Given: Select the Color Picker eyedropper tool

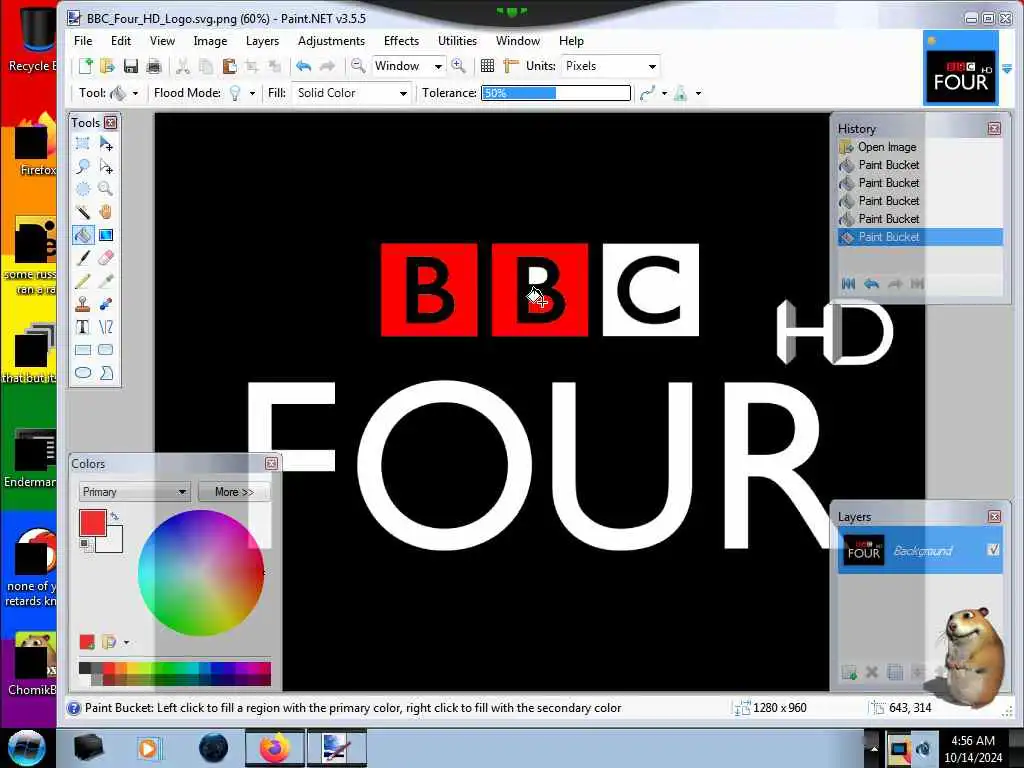Looking at the screenshot, I should pos(106,281).
